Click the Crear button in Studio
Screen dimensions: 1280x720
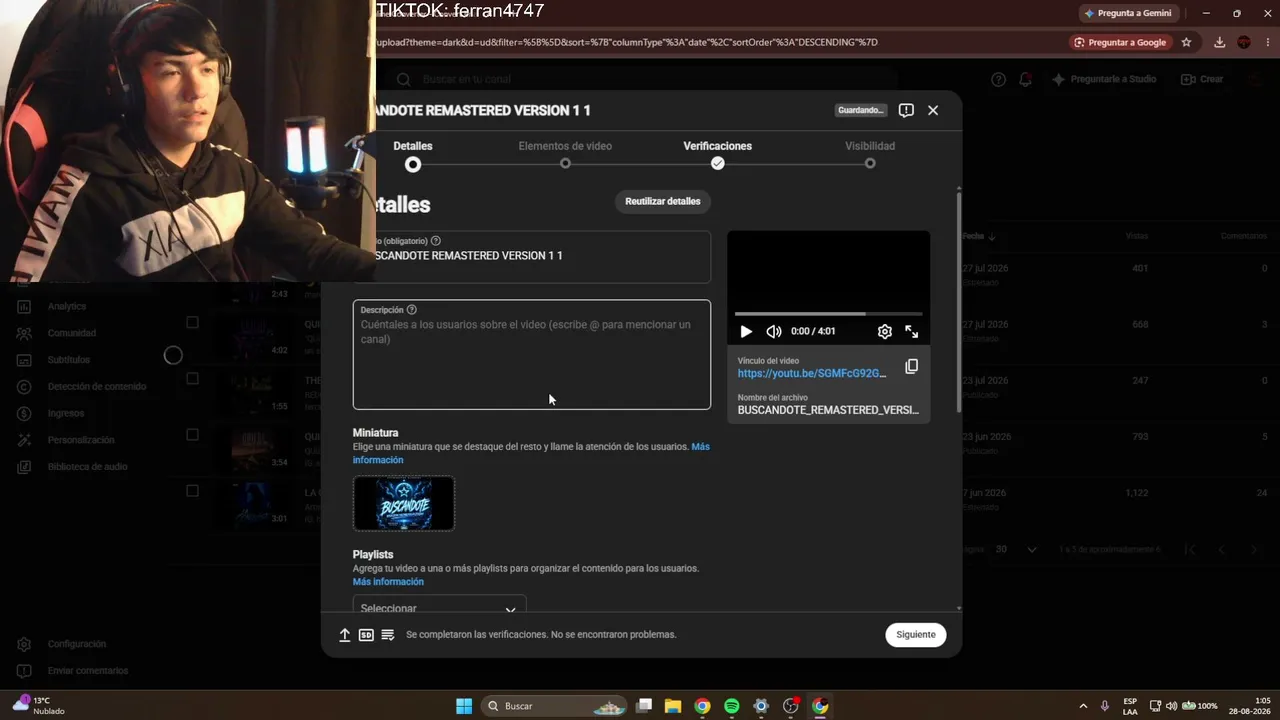coord(1202,79)
